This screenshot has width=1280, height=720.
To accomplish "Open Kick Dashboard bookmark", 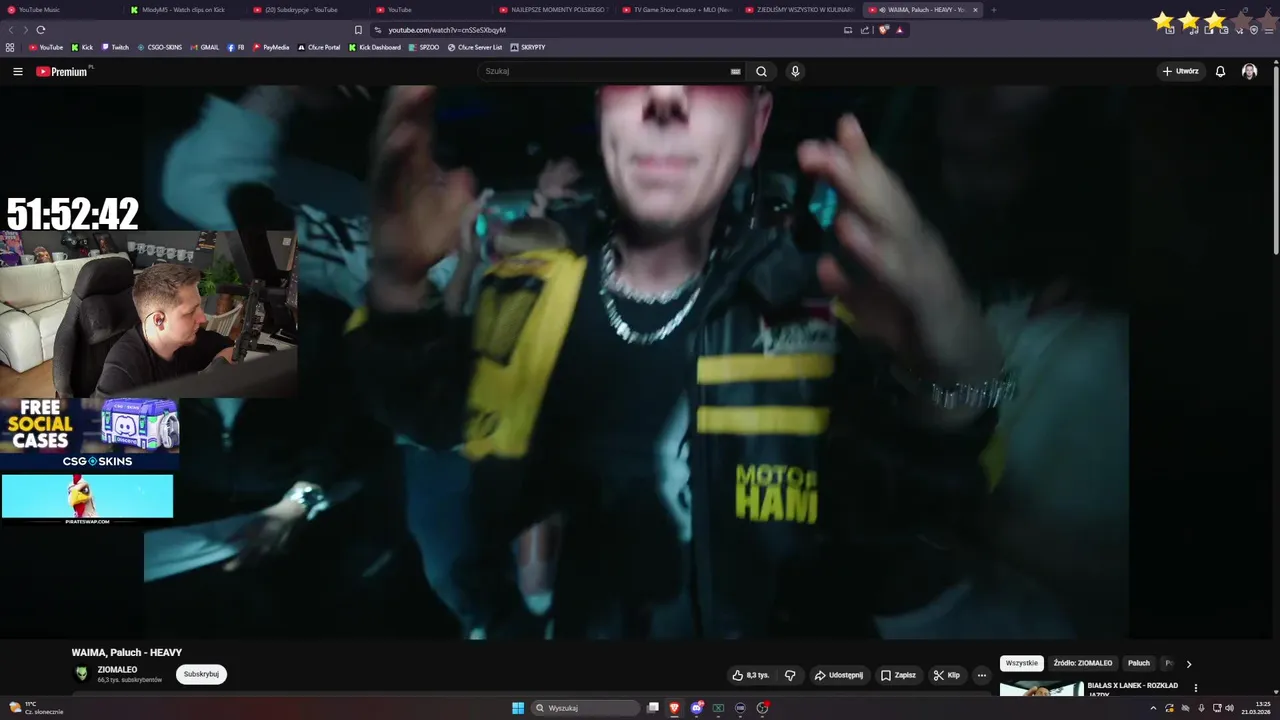I will (x=375, y=47).
